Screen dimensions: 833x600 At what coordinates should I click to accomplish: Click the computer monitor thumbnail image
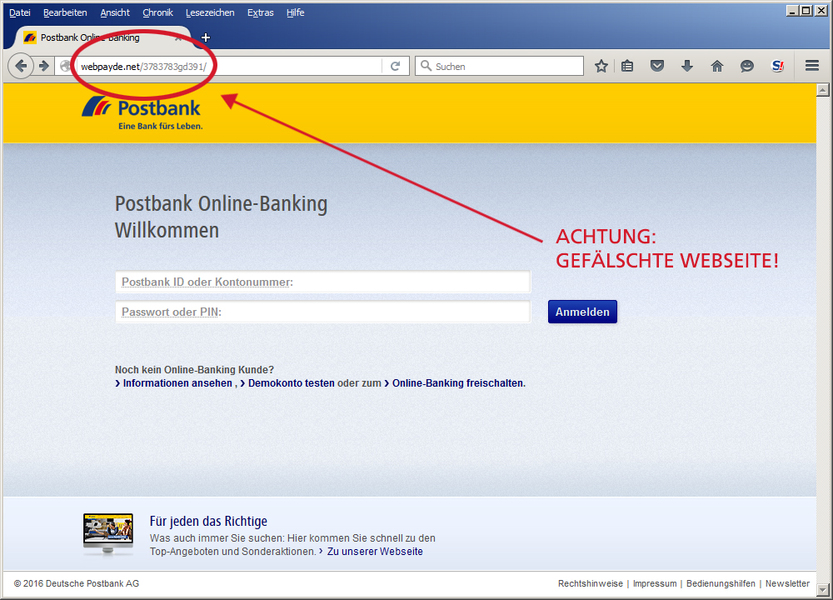click(x=108, y=534)
